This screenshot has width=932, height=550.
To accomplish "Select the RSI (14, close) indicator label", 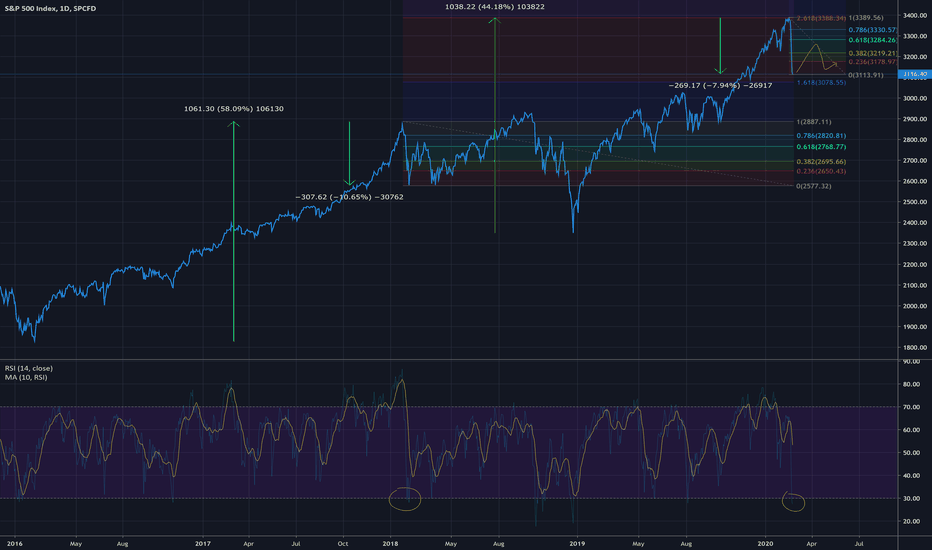I will 29,369.
